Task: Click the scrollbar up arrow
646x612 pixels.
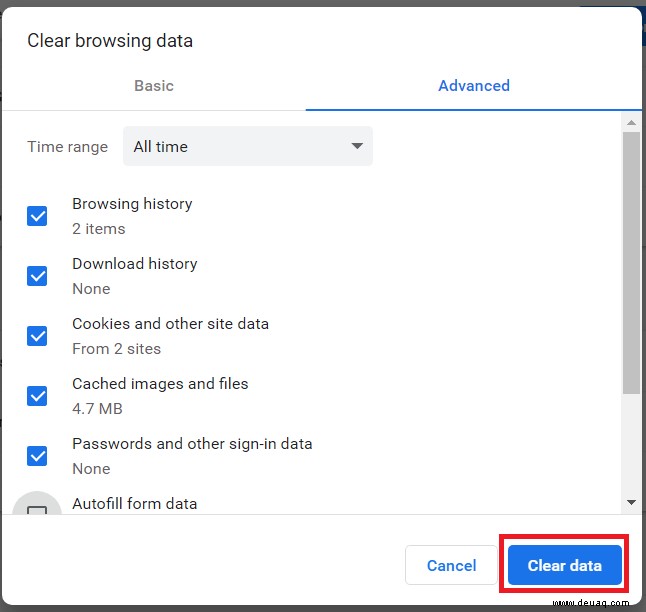Action: [631, 123]
